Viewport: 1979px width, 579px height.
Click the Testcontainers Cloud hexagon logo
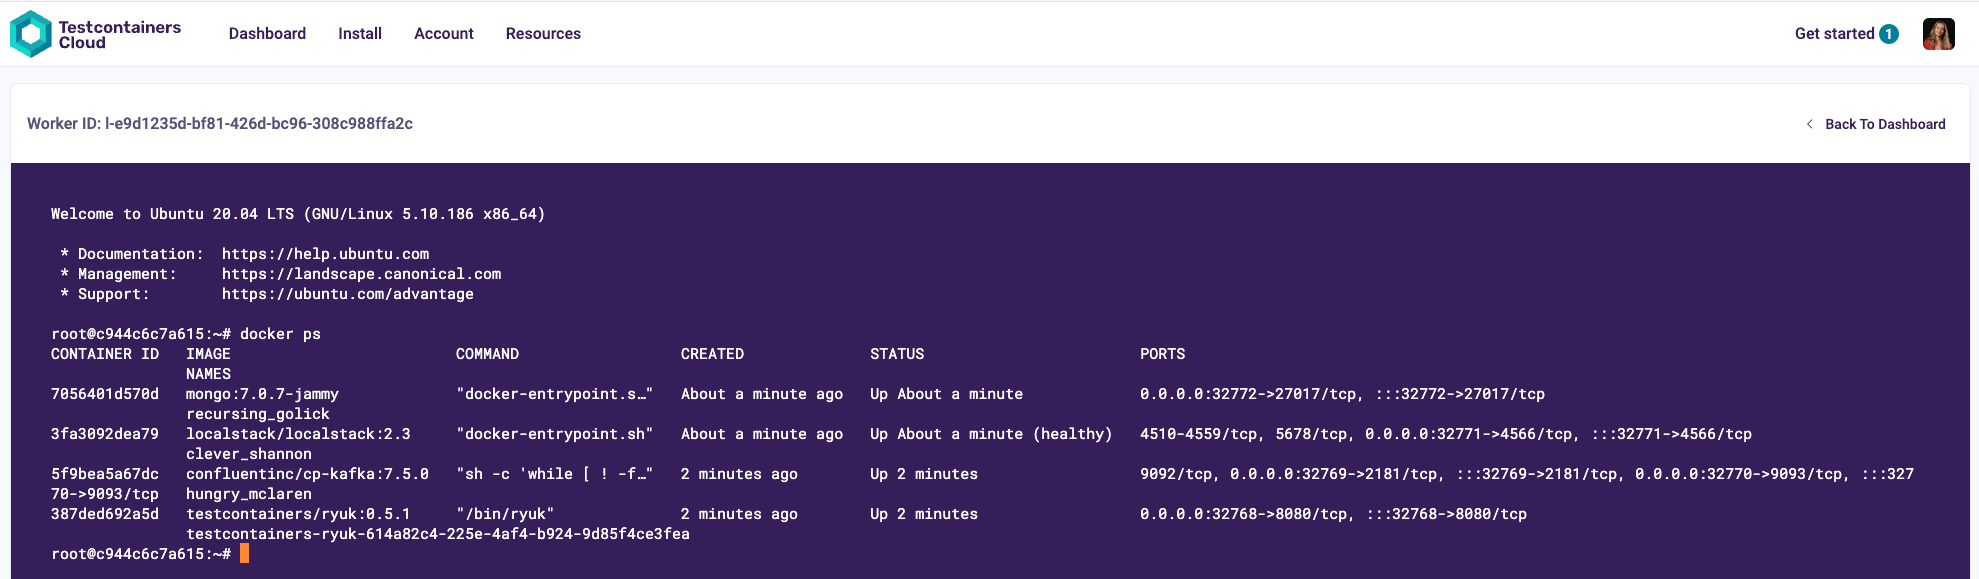click(x=31, y=34)
